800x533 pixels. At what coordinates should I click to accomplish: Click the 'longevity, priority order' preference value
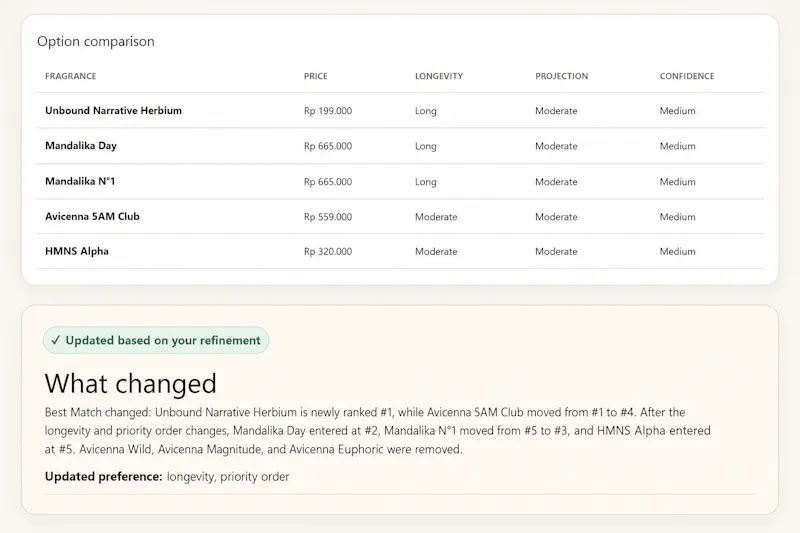(x=228, y=477)
